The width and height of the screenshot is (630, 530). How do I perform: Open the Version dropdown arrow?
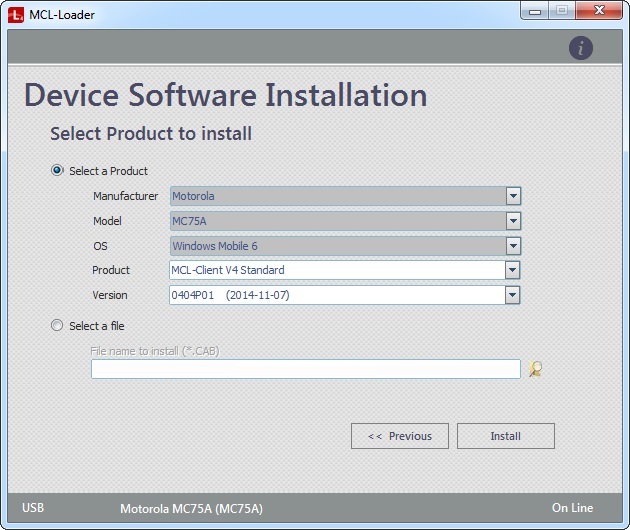pos(513,295)
